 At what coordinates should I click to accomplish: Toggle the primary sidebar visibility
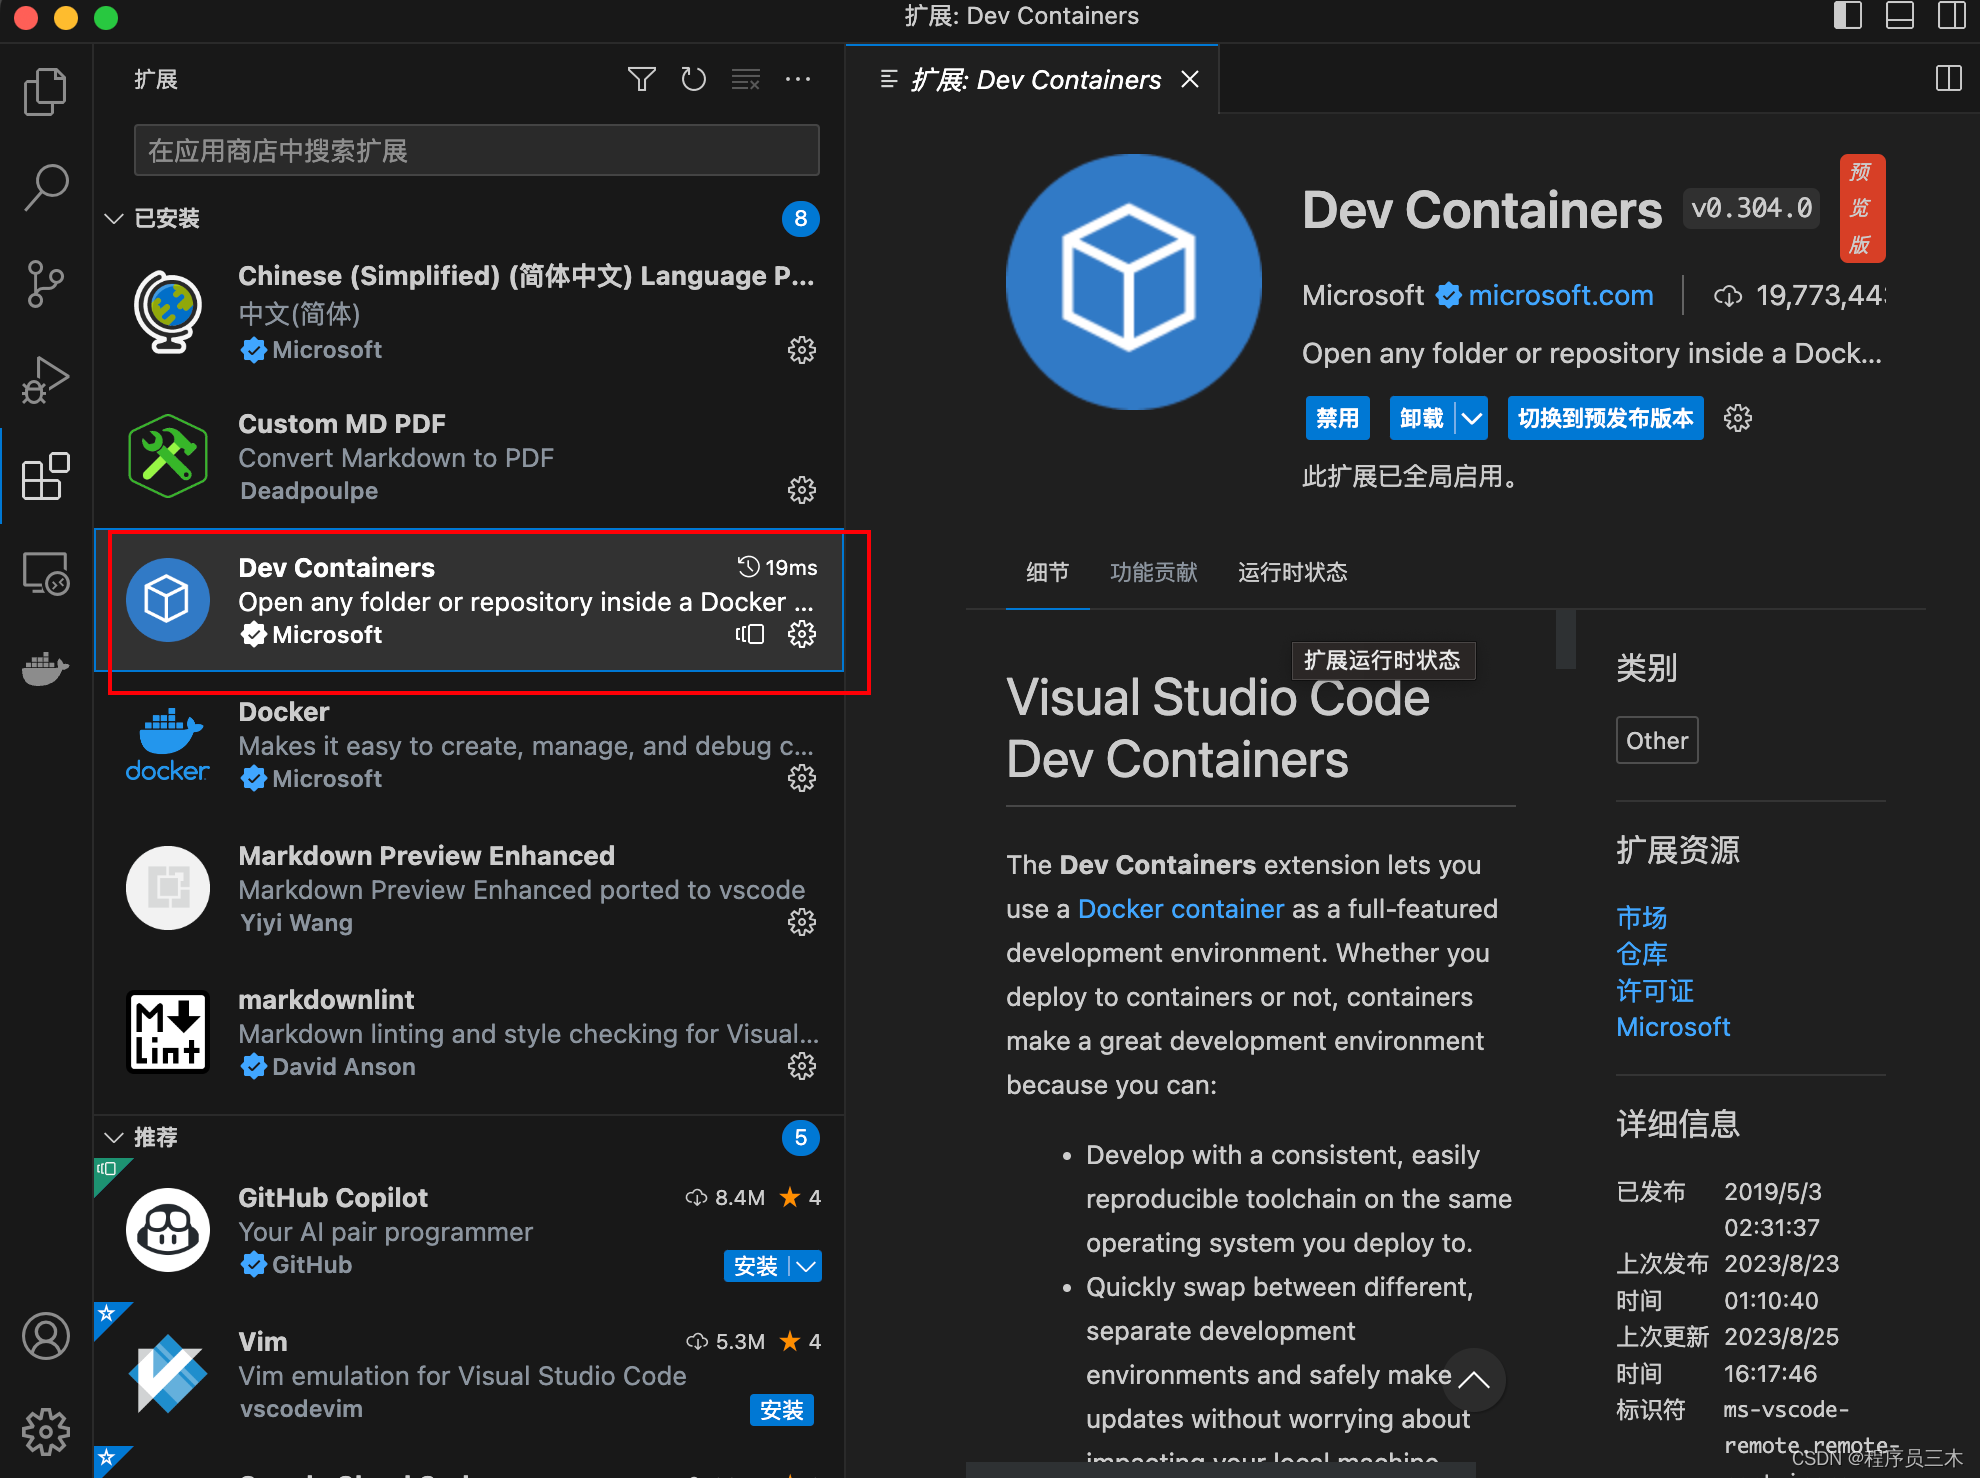1847,16
